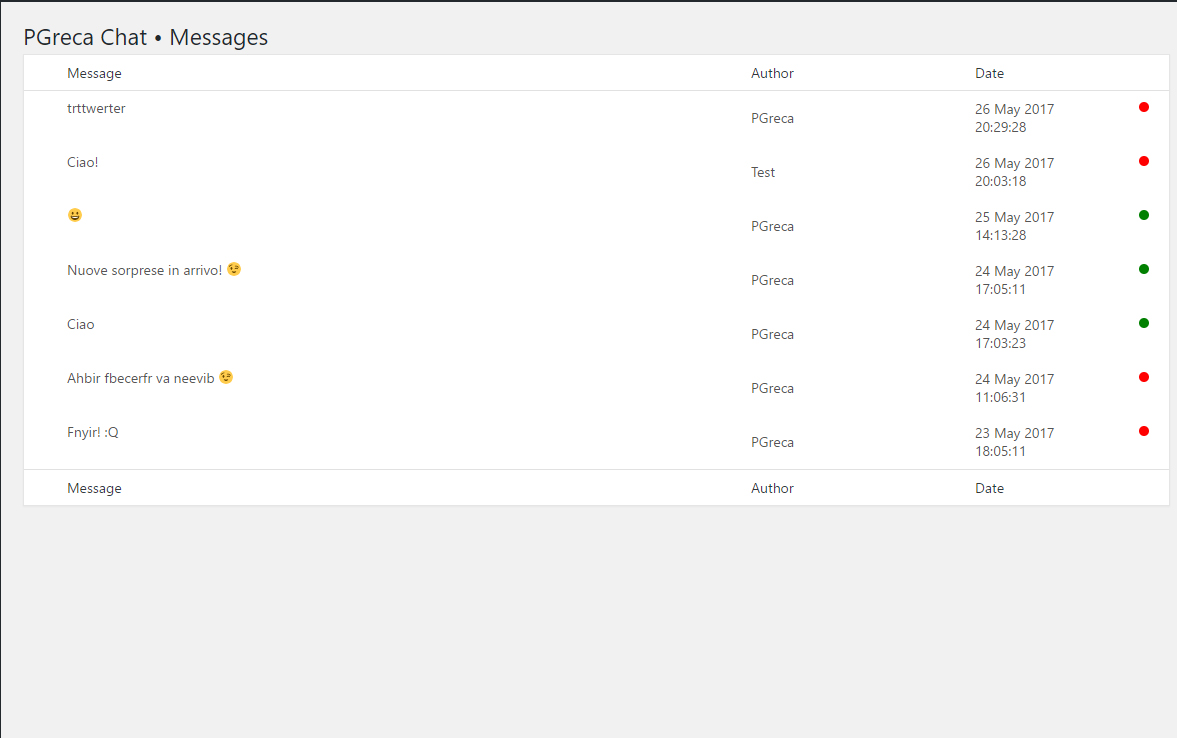Screen dimensions: 1177x738
Task: Click the bottom 'Date' footer header
Action: (x=989, y=489)
